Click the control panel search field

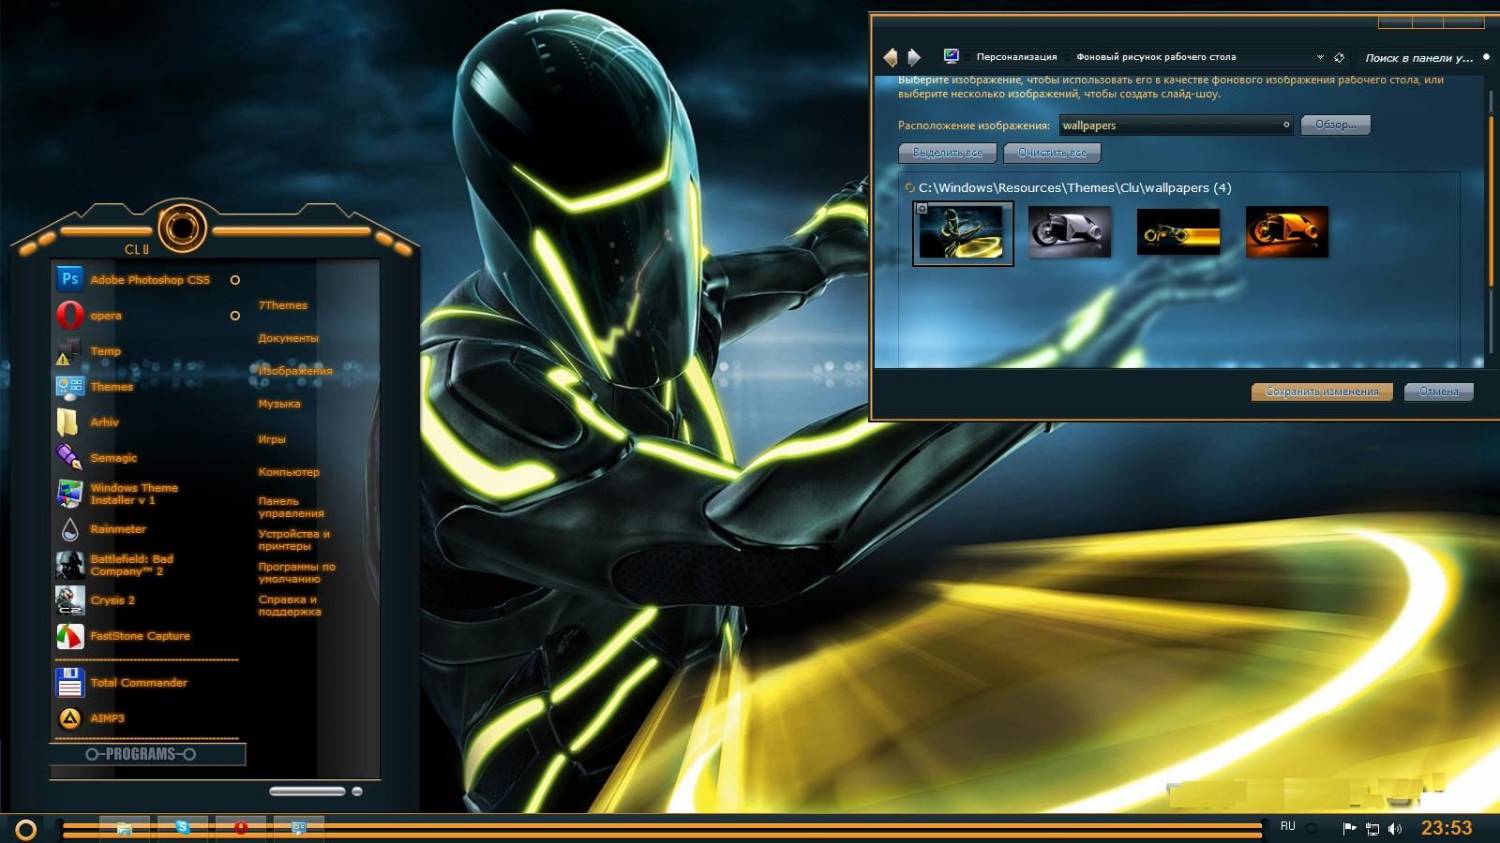[1418, 58]
